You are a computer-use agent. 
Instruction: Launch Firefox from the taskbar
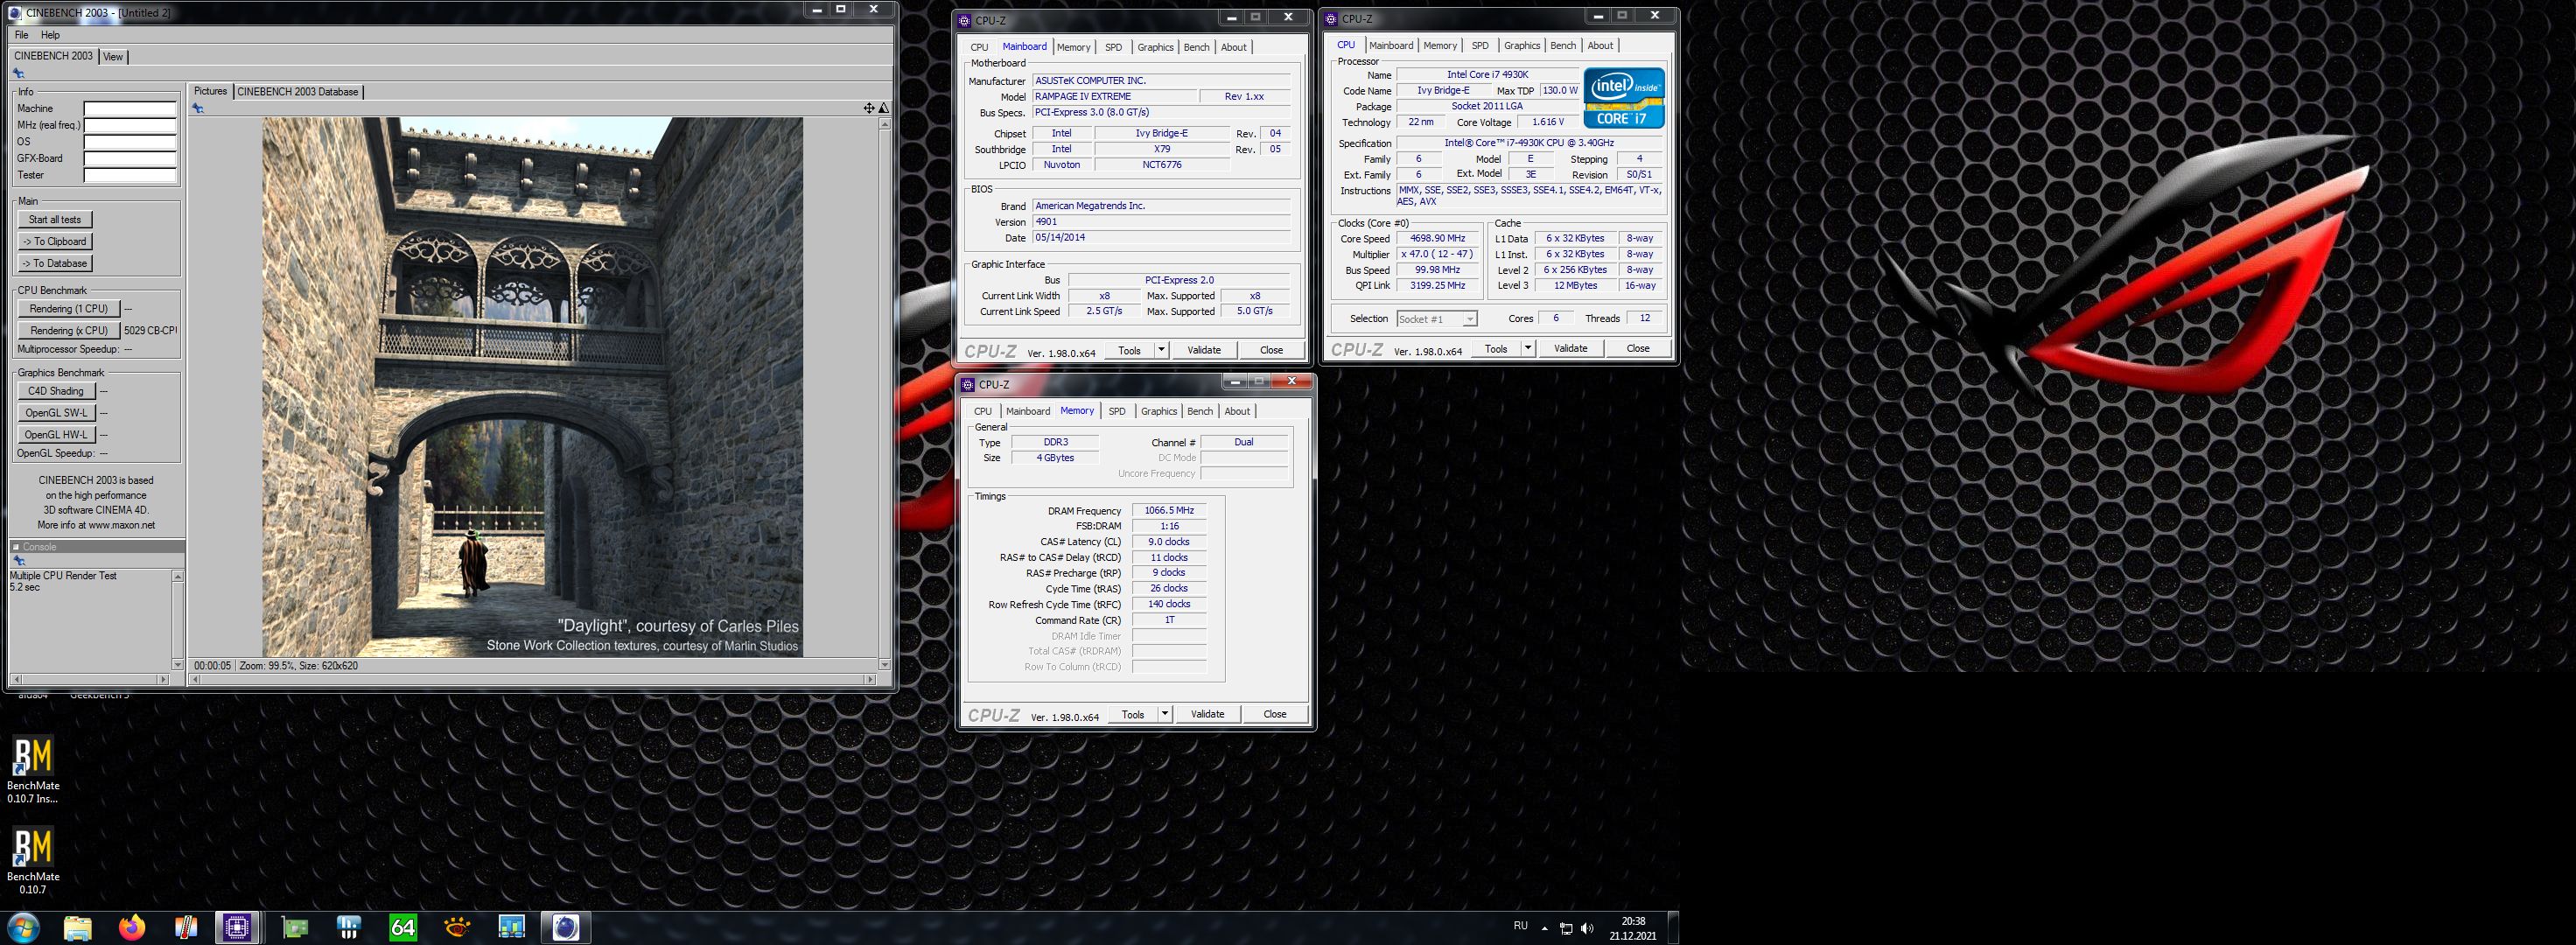tap(131, 927)
